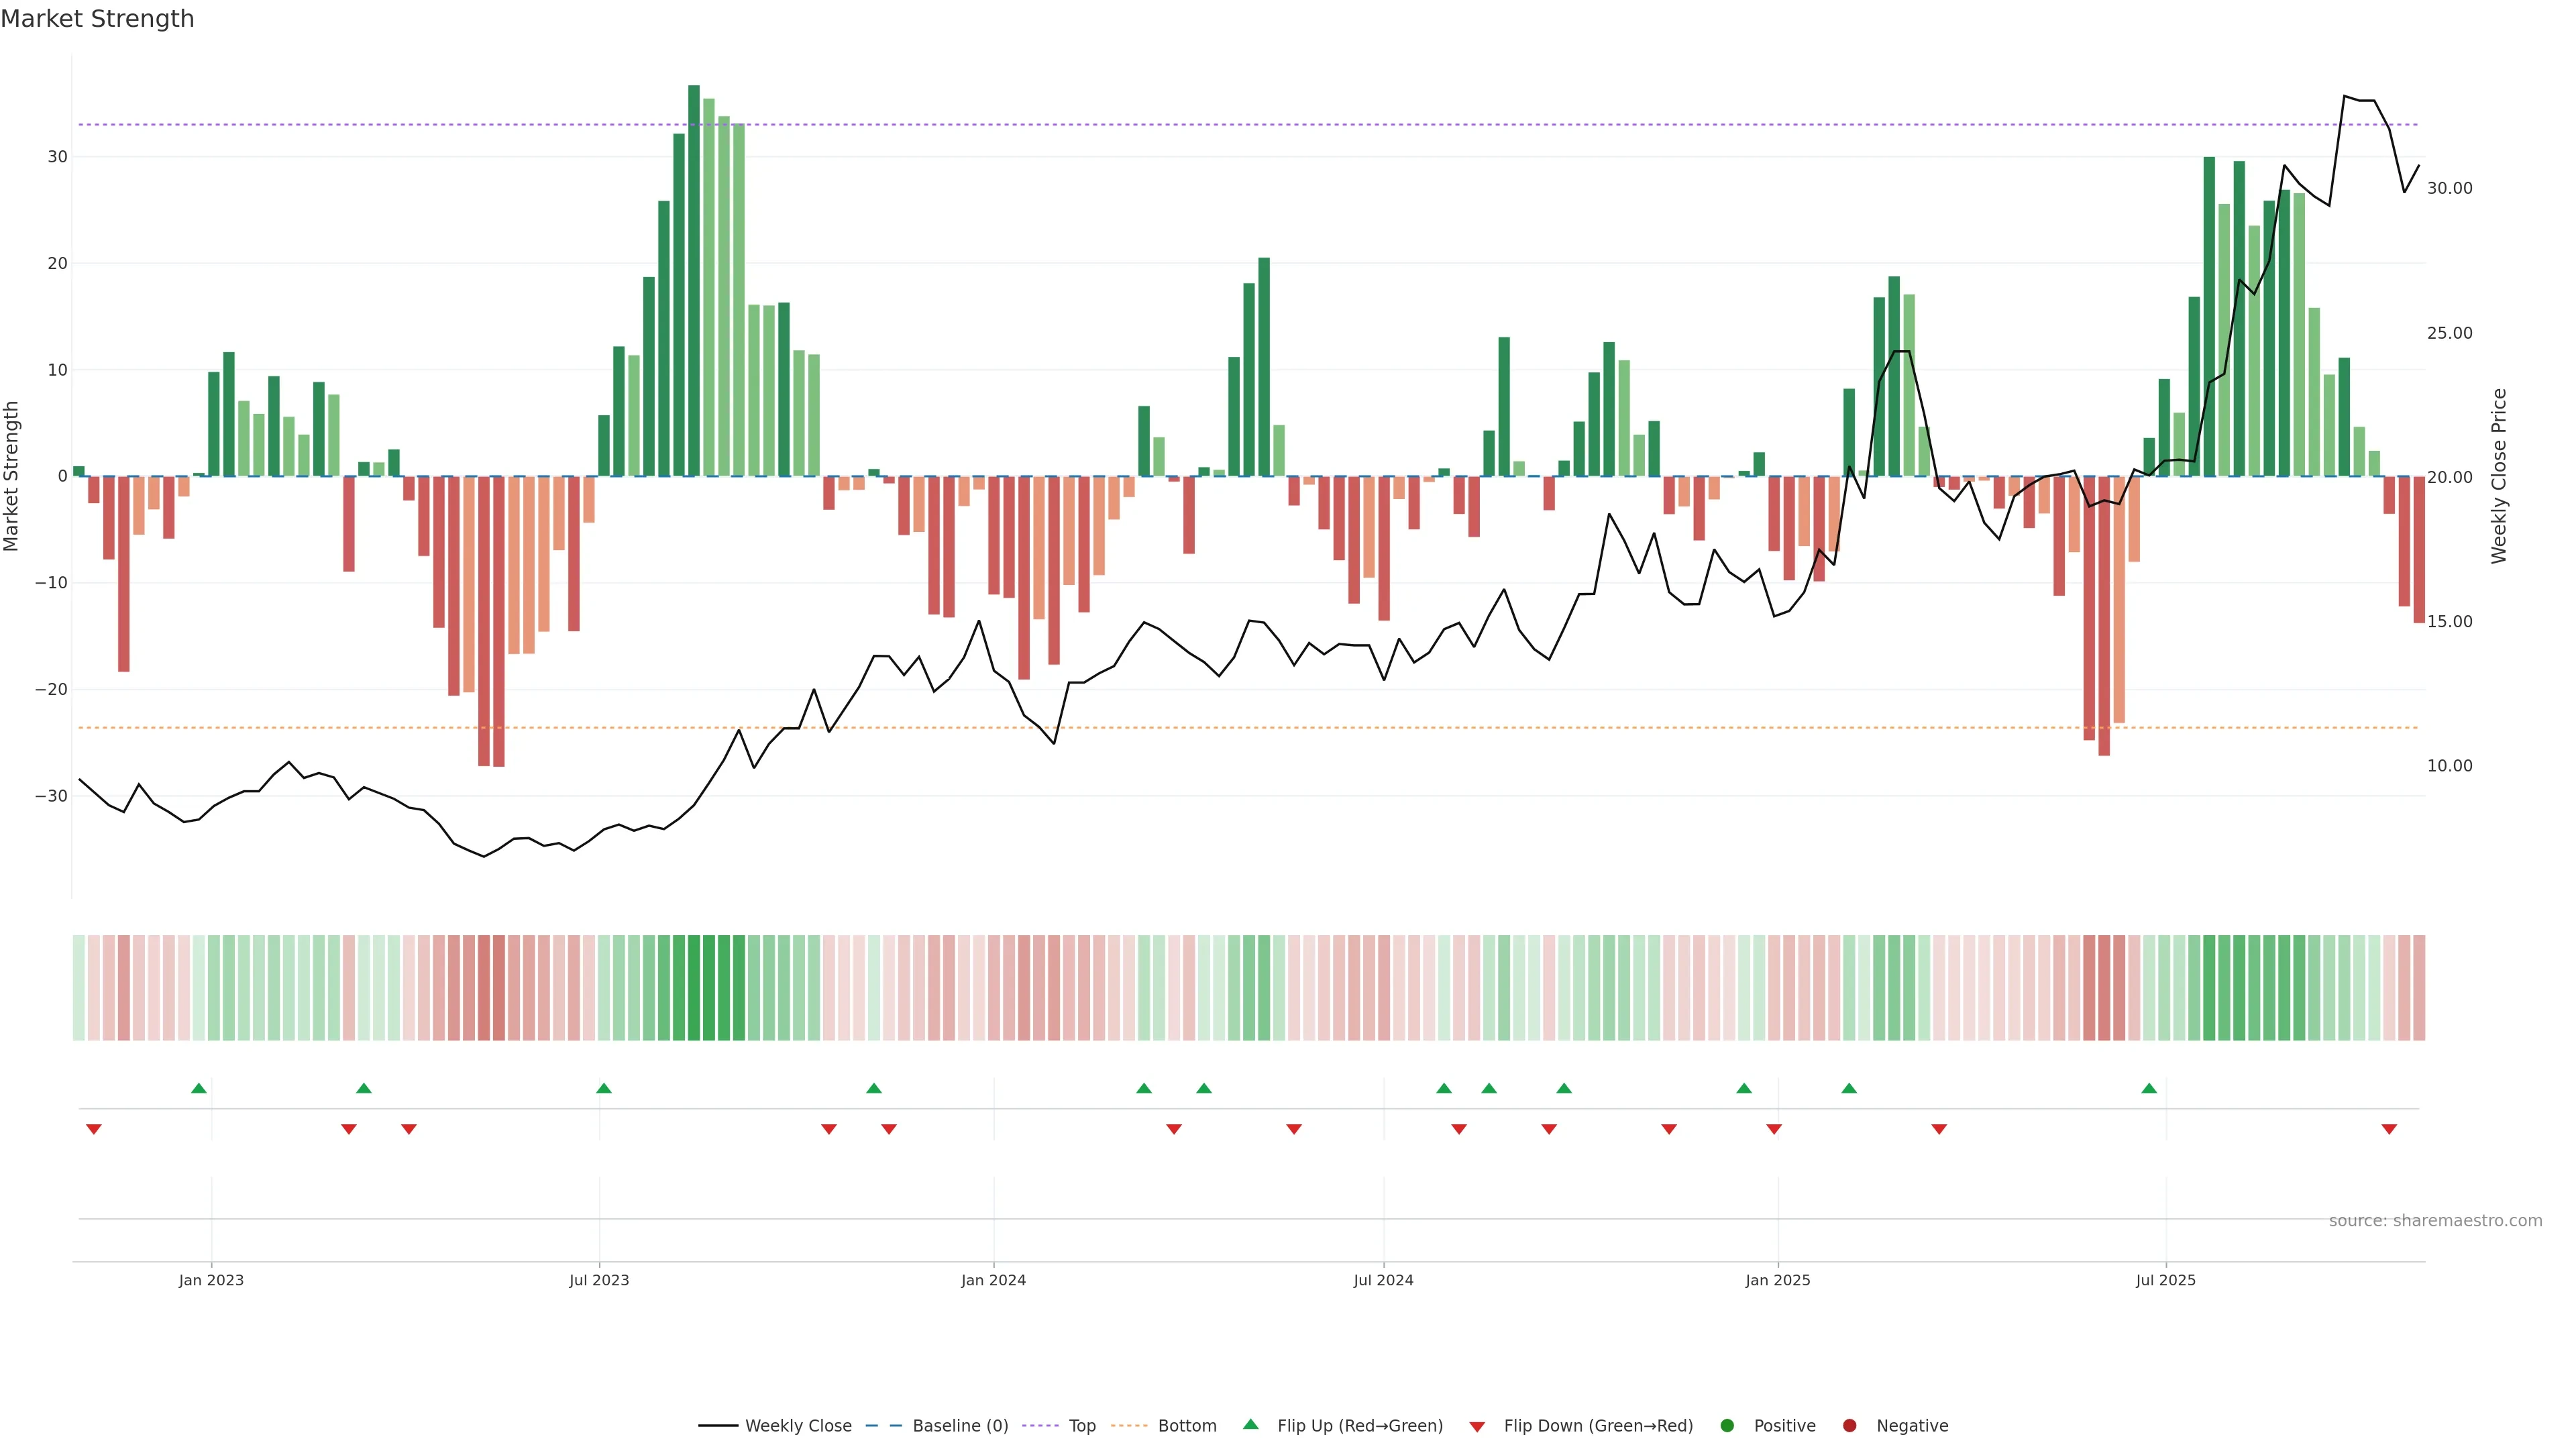The height and width of the screenshot is (1449, 2576).
Task: Click the source: sharemaestro.com text
Action: coord(2435,1221)
